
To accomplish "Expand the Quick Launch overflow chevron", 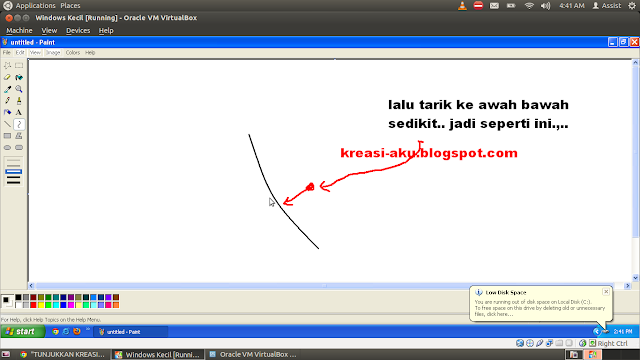I will [88, 329].
